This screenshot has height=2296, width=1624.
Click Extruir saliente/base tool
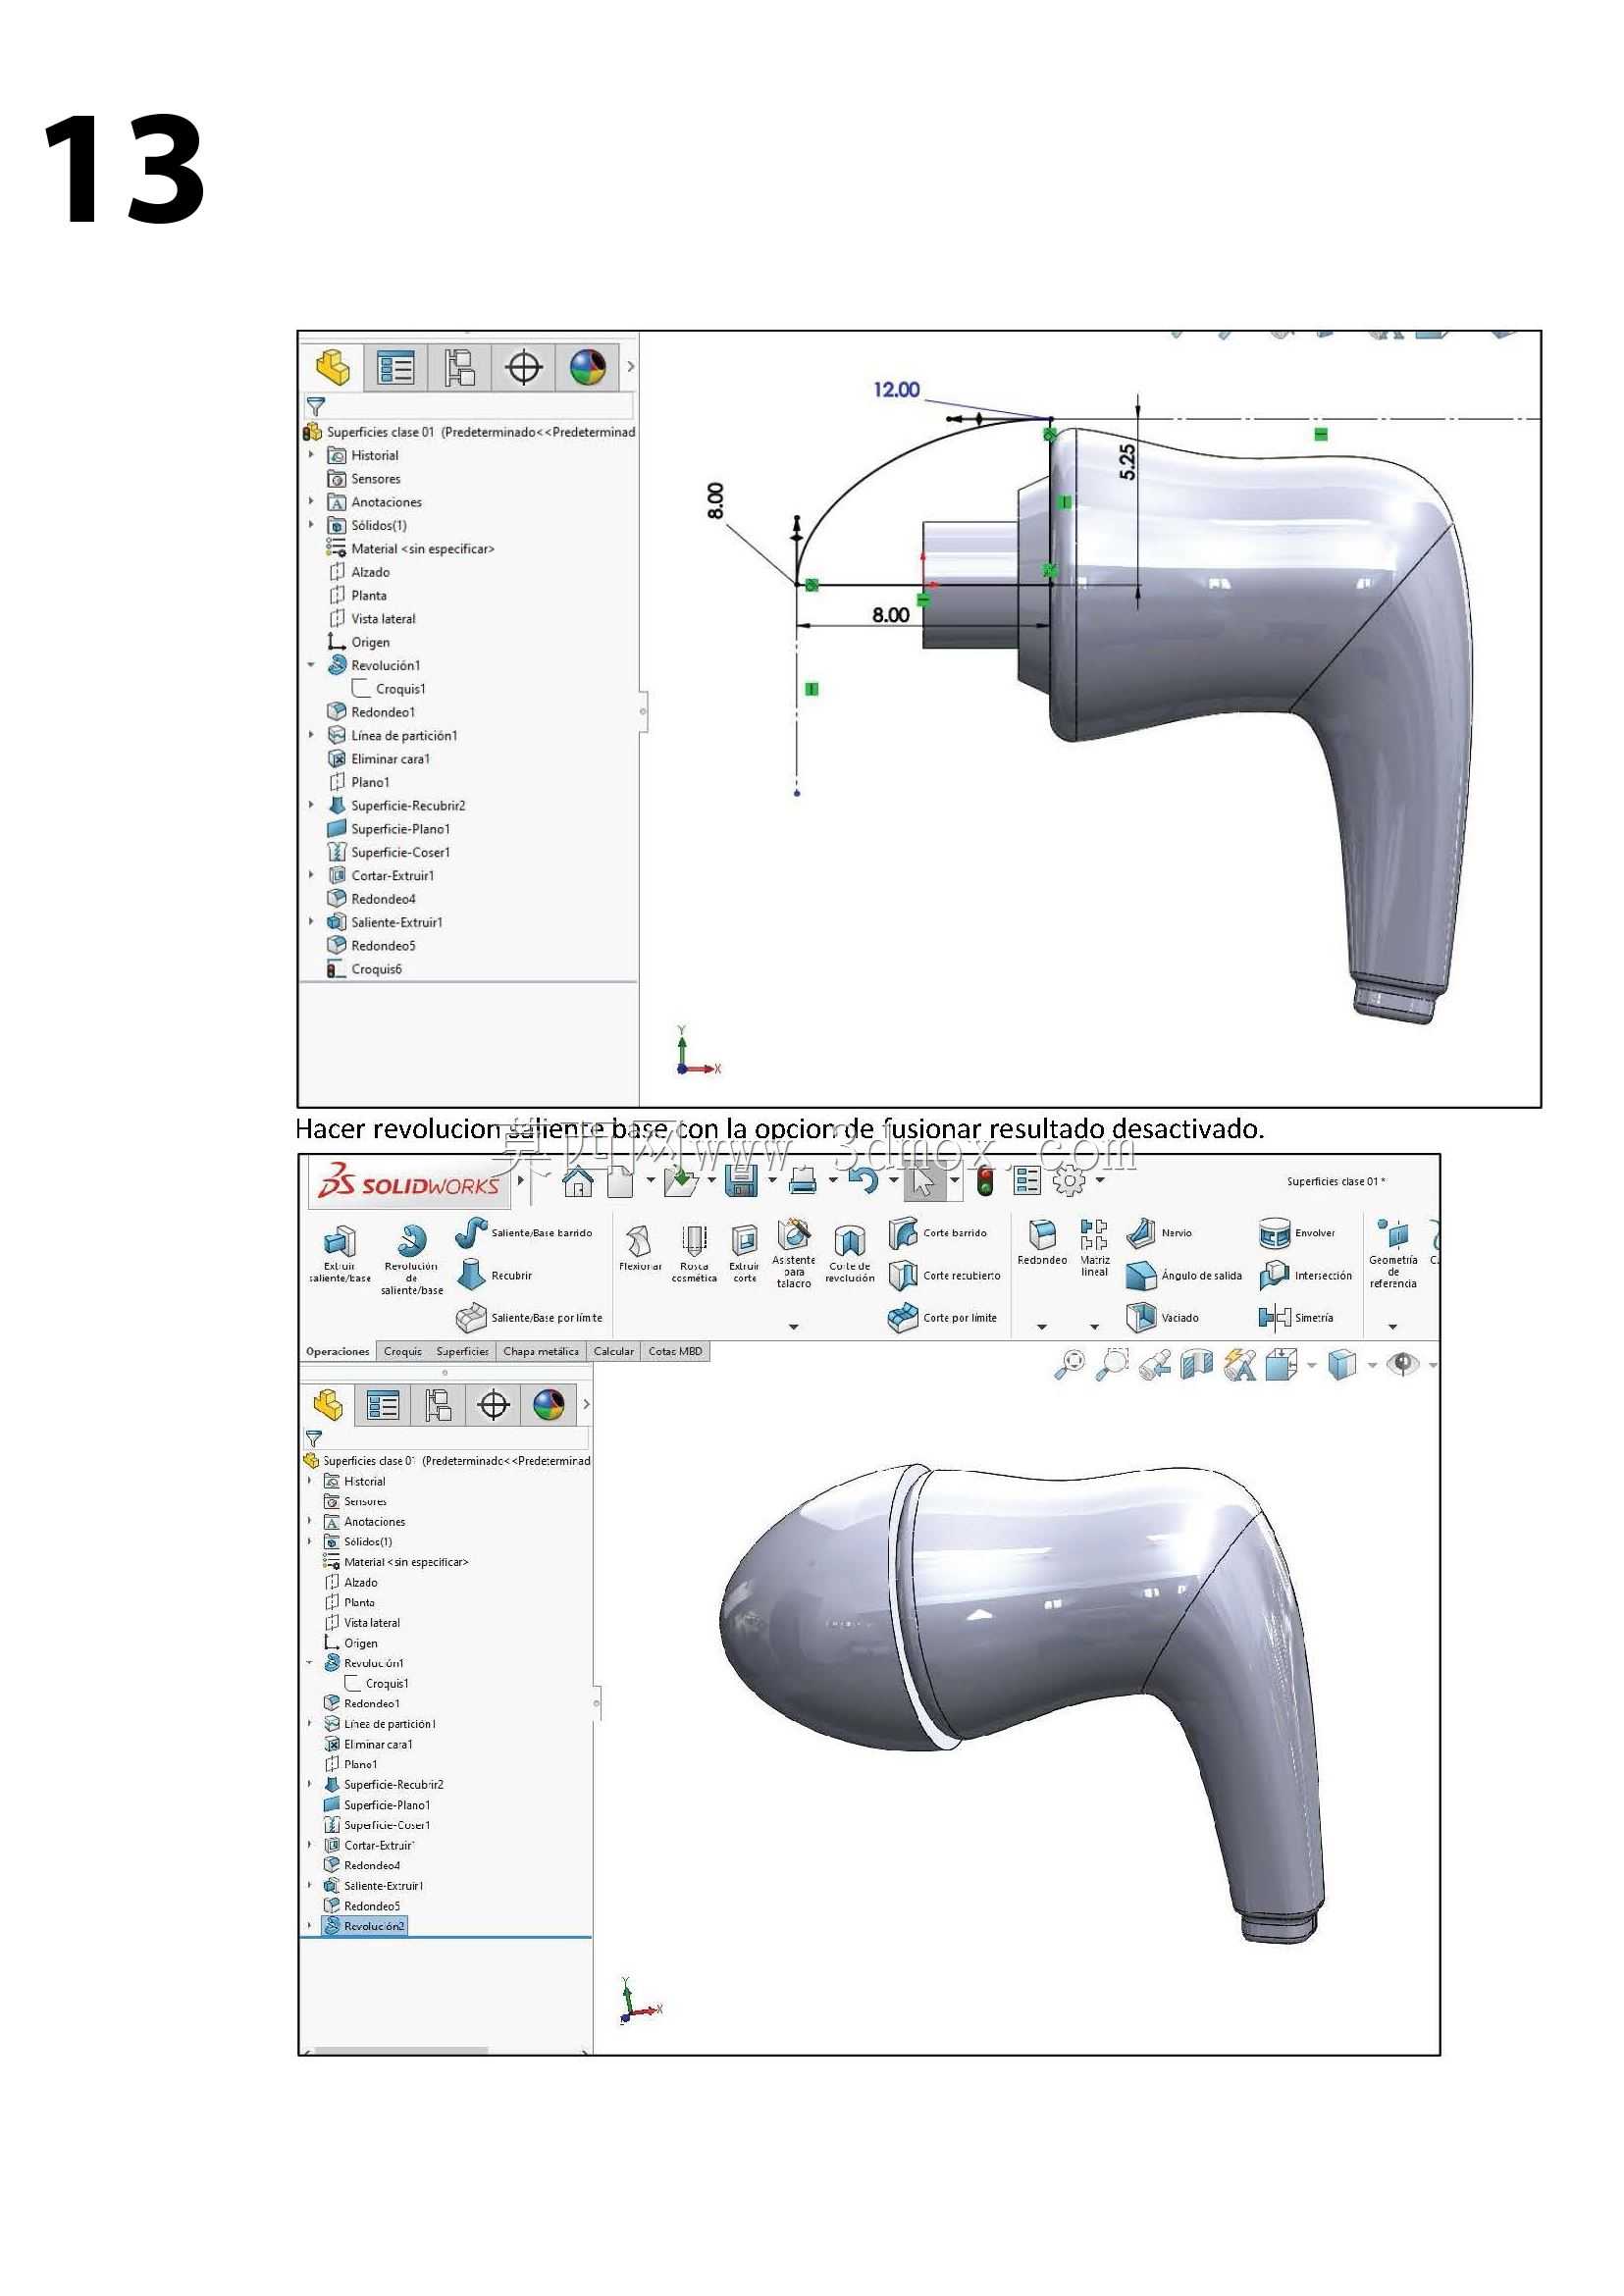pos(340,1256)
